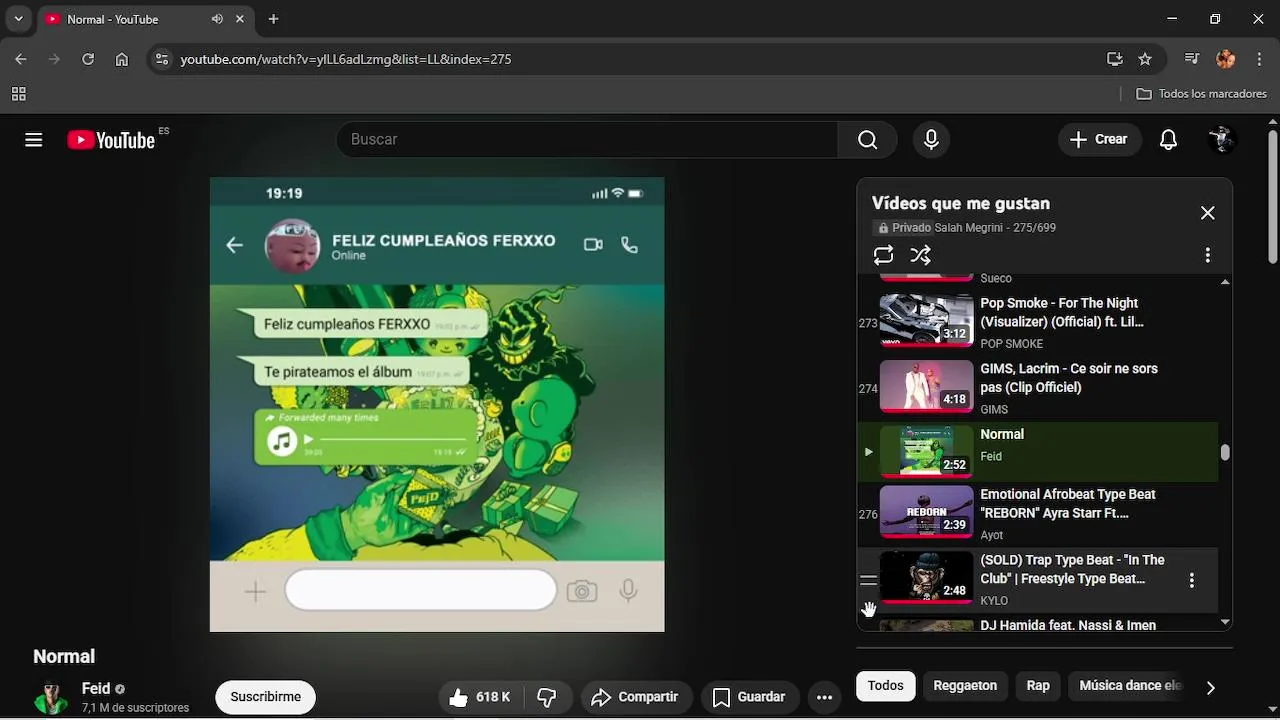Dislike the video
1280x720 pixels.
547,697
